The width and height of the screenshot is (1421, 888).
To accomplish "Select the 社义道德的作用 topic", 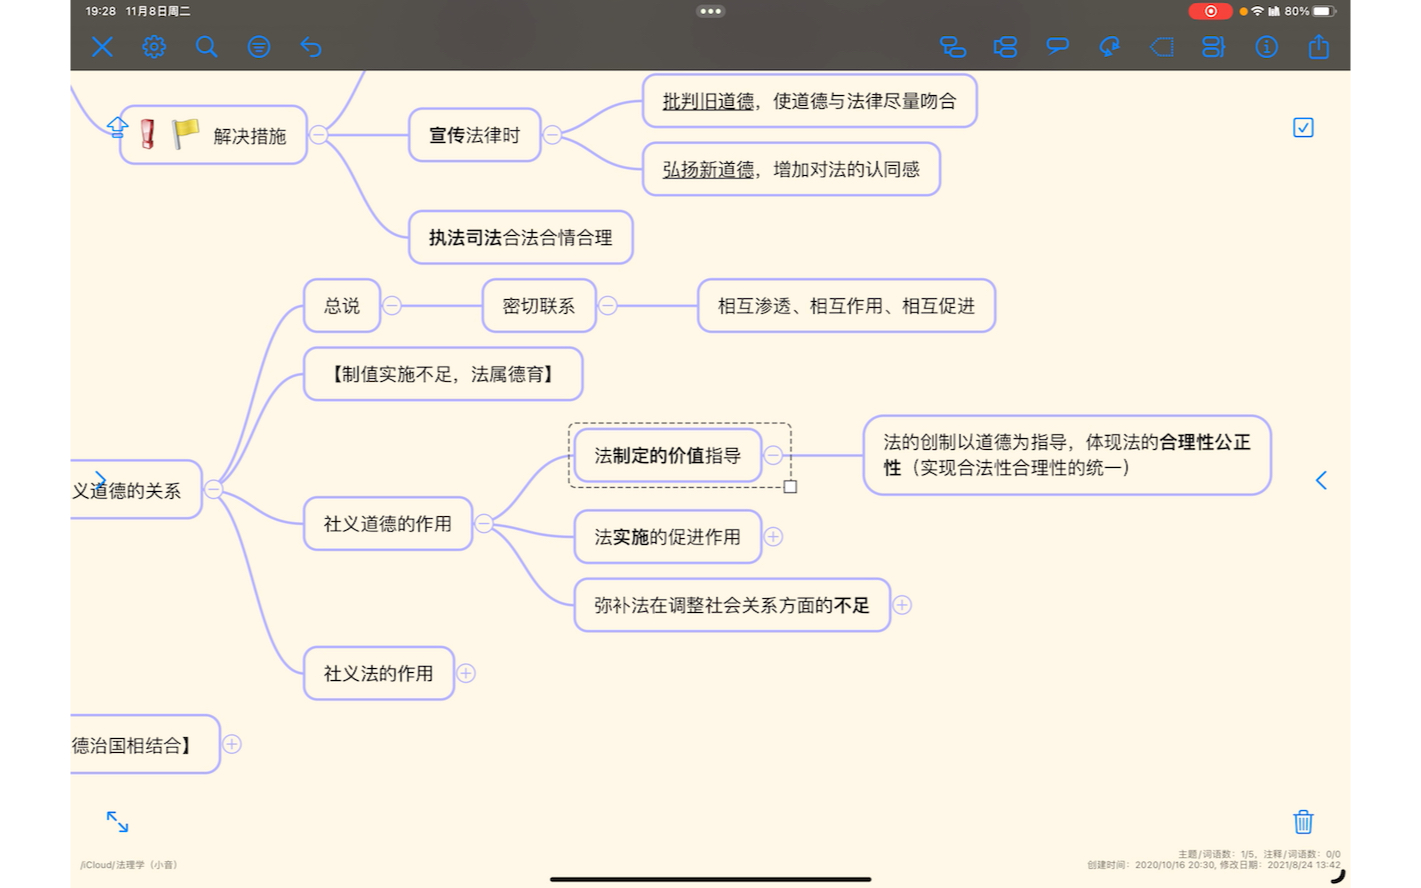I will tap(388, 523).
